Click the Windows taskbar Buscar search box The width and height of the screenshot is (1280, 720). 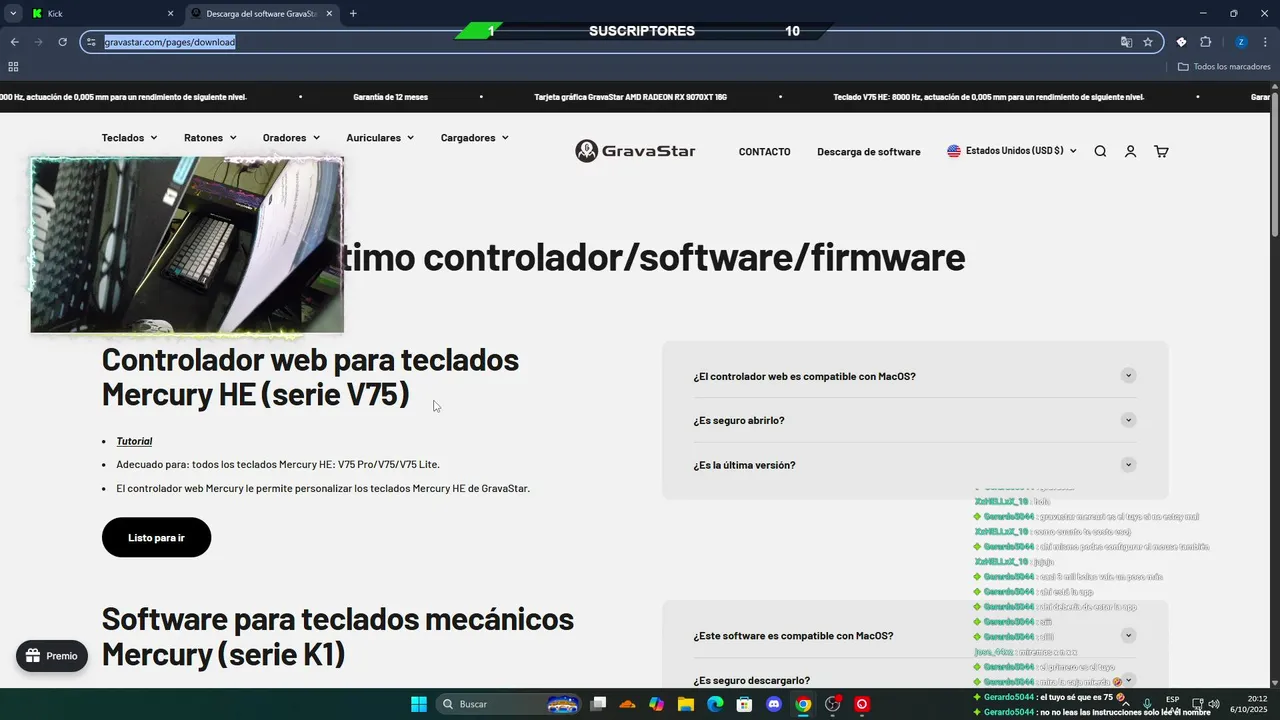pos(508,704)
